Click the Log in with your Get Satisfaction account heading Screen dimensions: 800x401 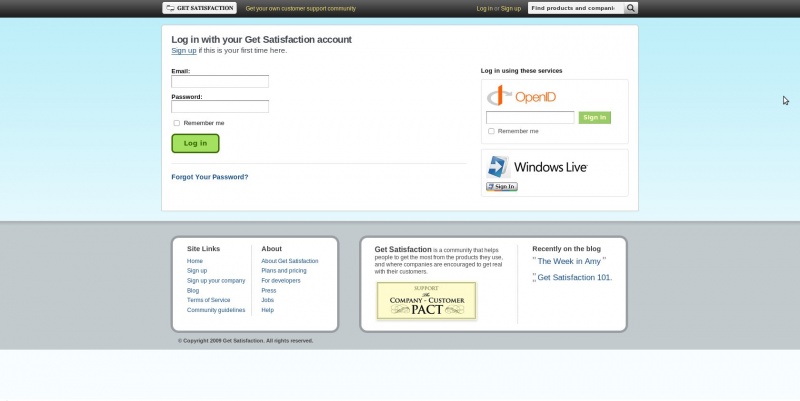click(x=261, y=39)
